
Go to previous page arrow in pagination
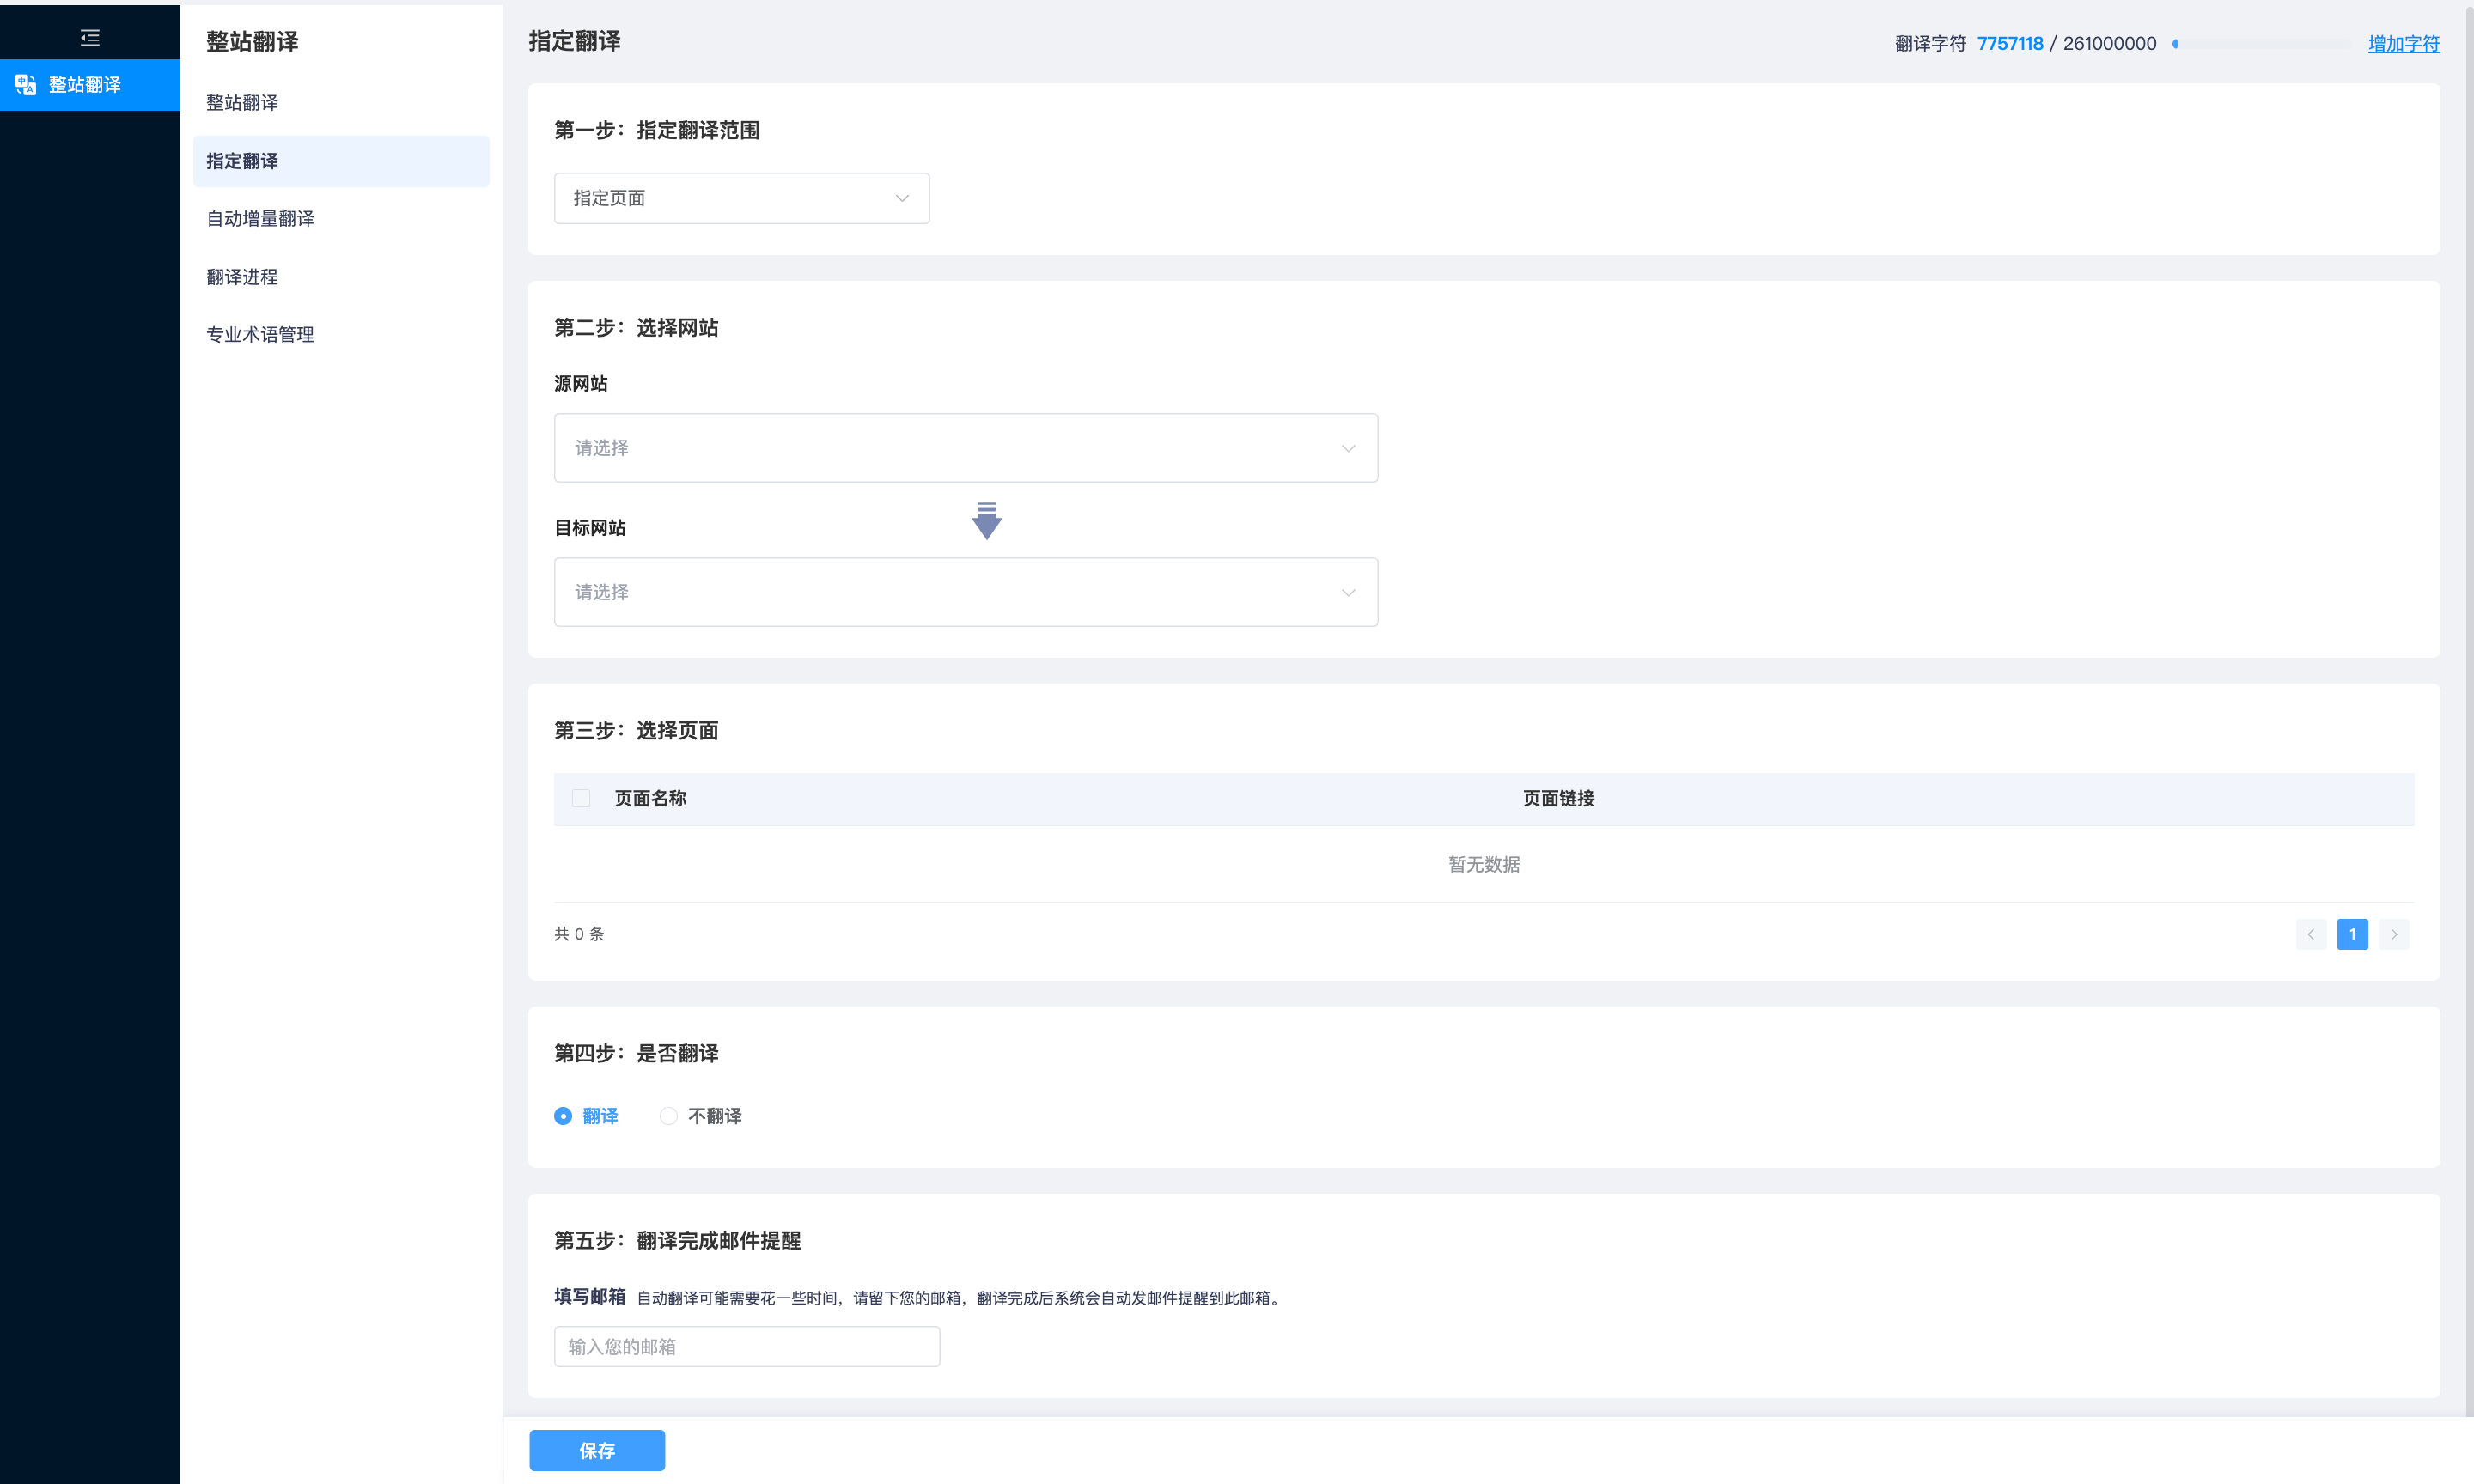(2311, 934)
